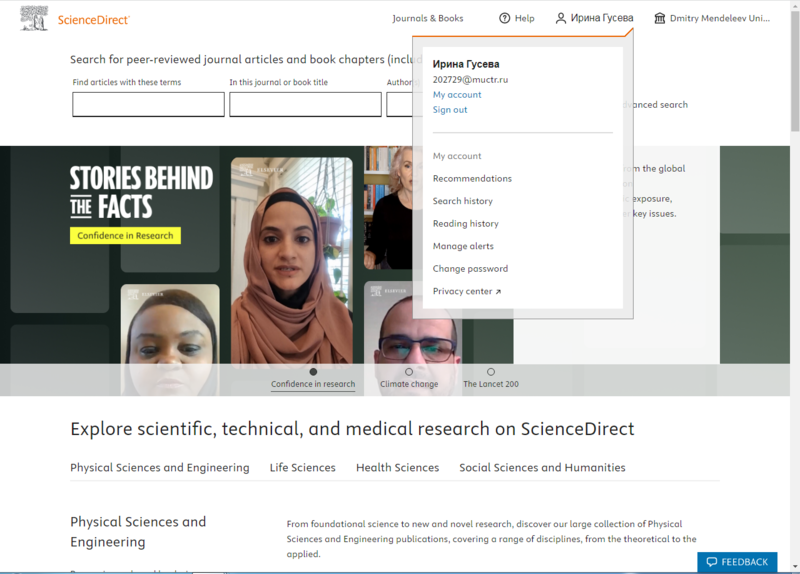This screenshot has width=800, height=574.
Task: Open Recommendations from user menu
Action: click(472, 178)
